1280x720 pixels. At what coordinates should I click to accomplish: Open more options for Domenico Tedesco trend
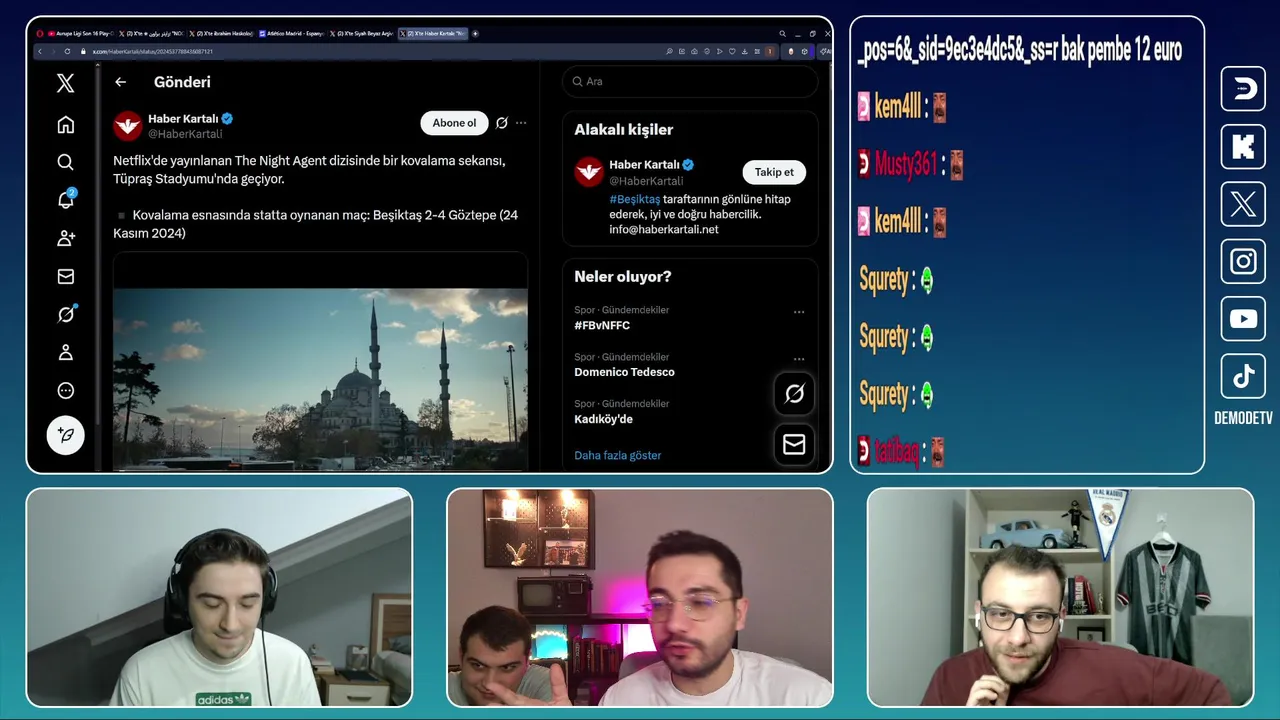[799, 358]
